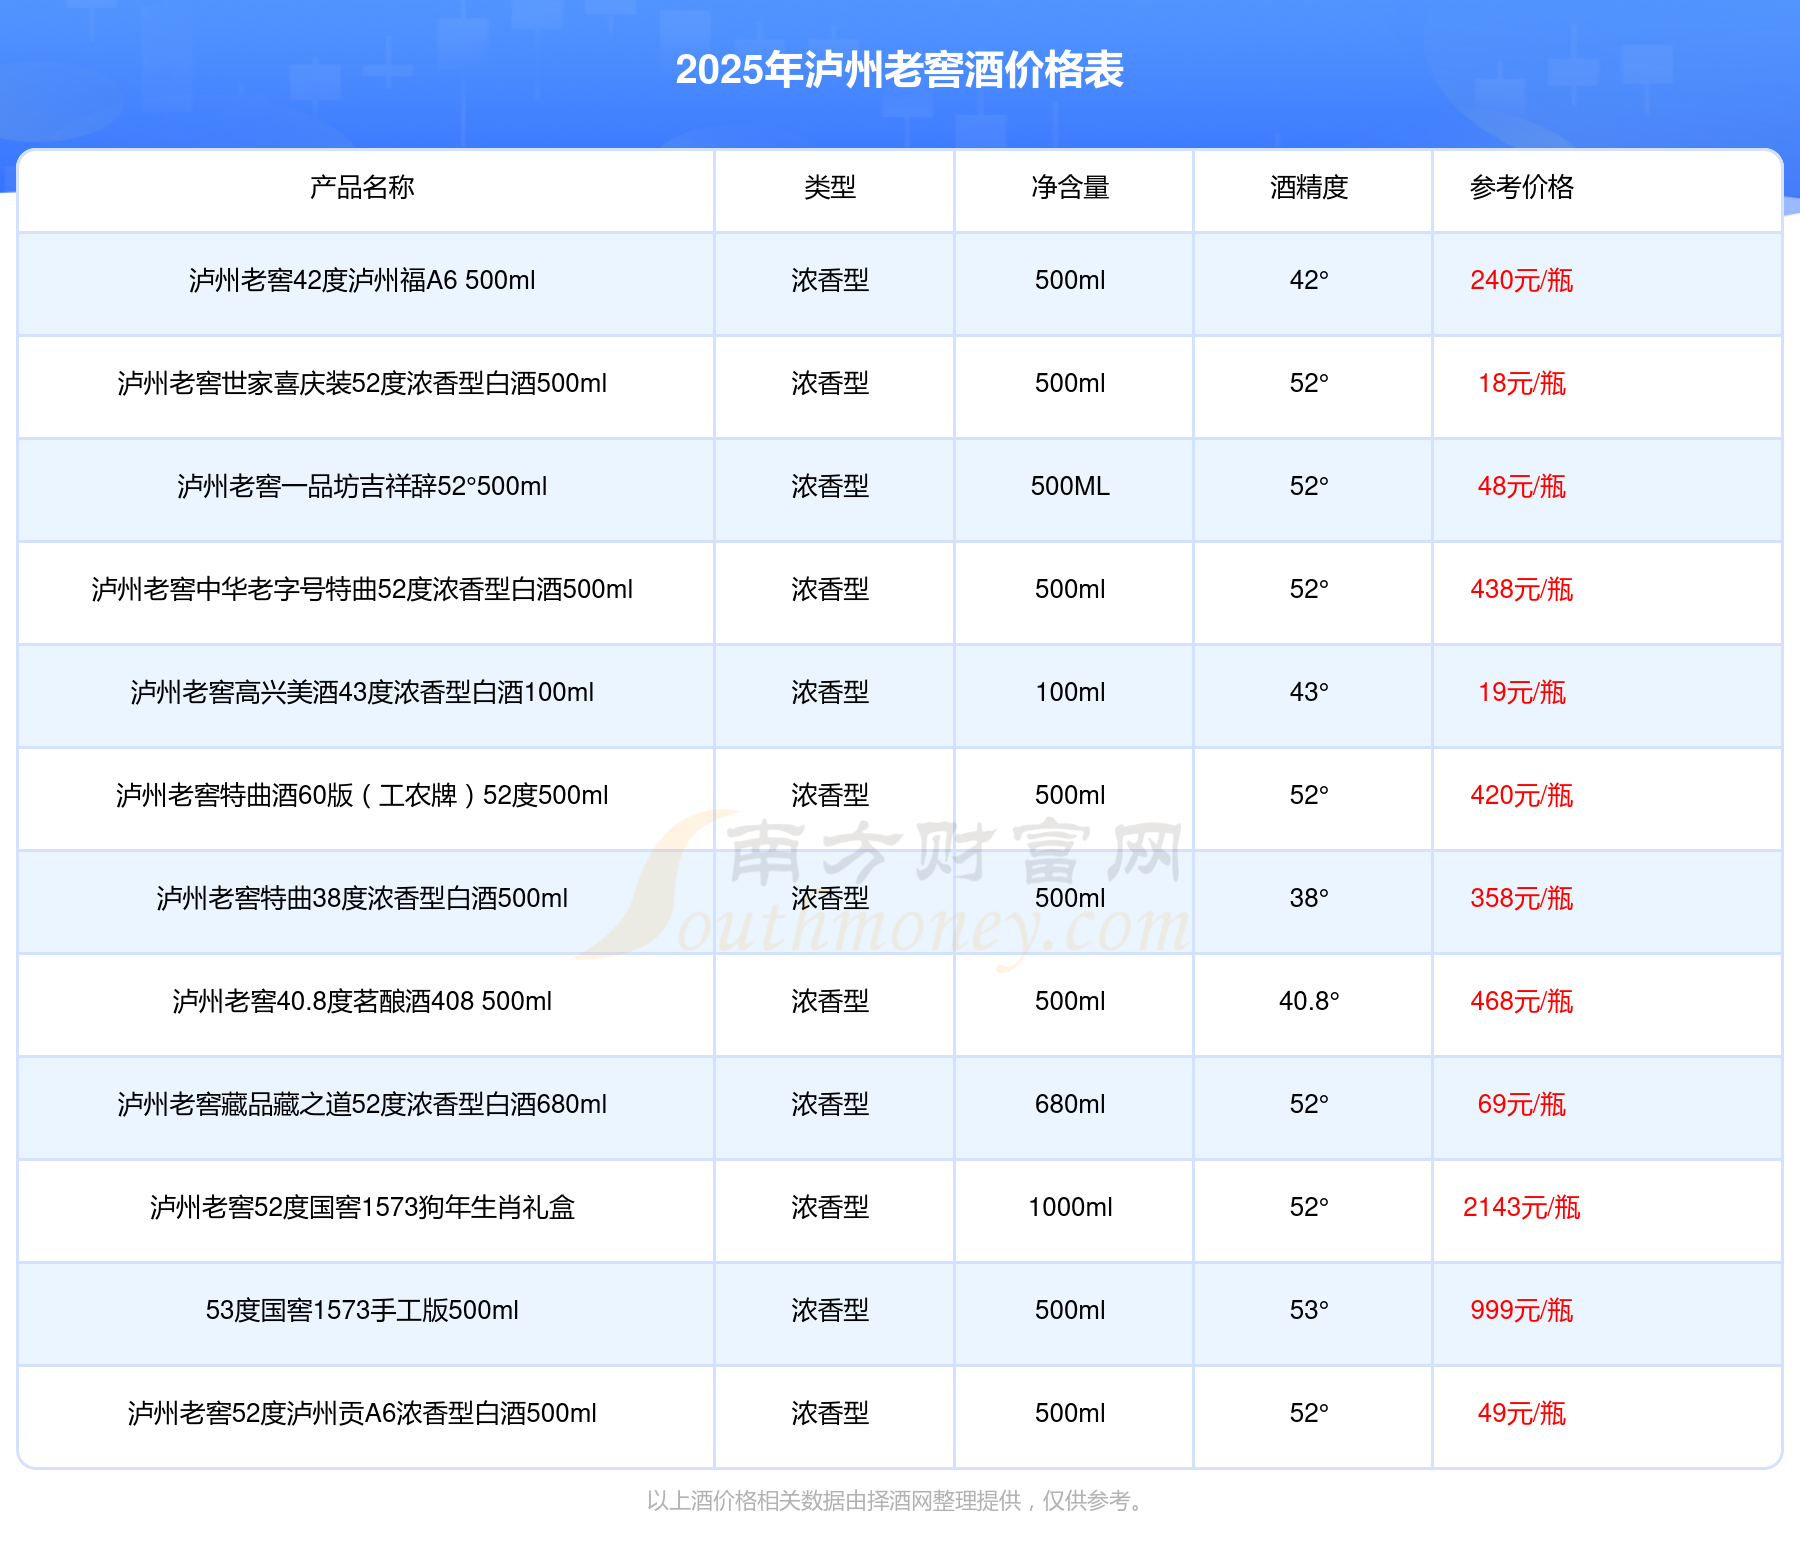The height and width of the screenshot is (1560, 1800).
Task: Click the 358元/瓶 price
Action: [1522, 898]
